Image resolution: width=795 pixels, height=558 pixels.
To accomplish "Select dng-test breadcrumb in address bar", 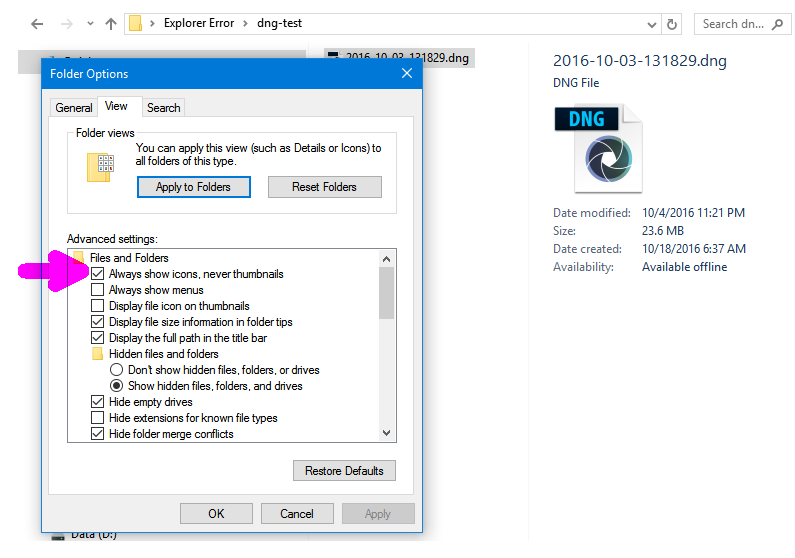I will tap(279, 23).
